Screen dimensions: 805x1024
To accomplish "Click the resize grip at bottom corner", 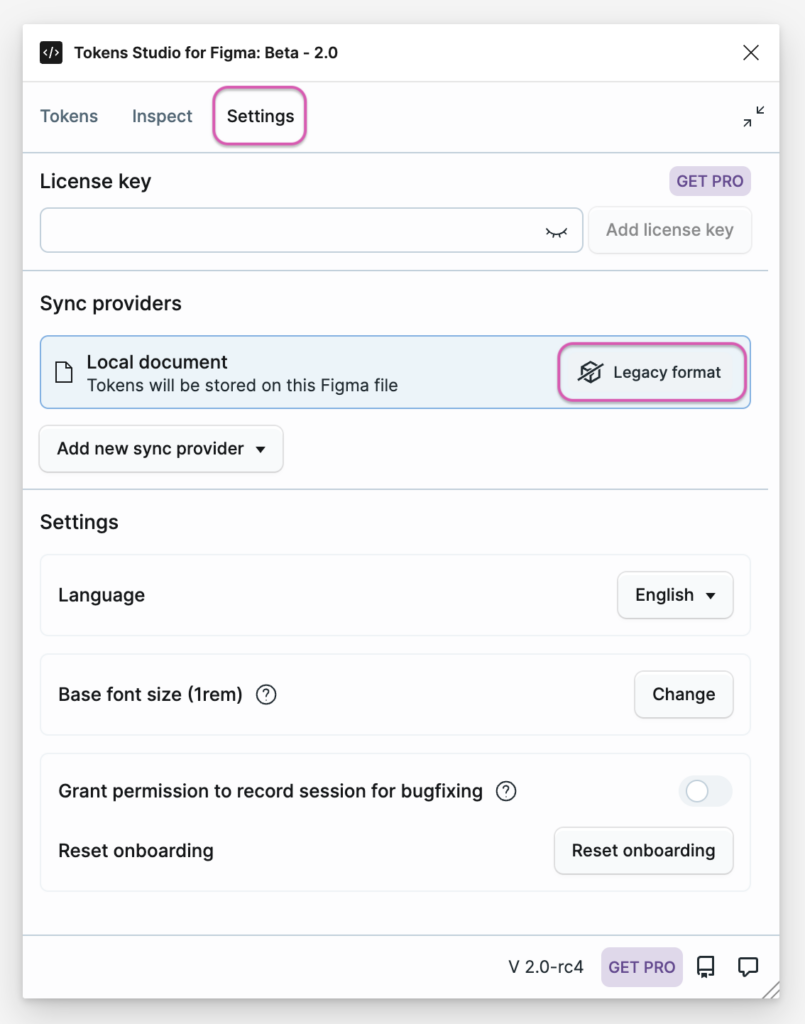I will [x=770, y=990].
